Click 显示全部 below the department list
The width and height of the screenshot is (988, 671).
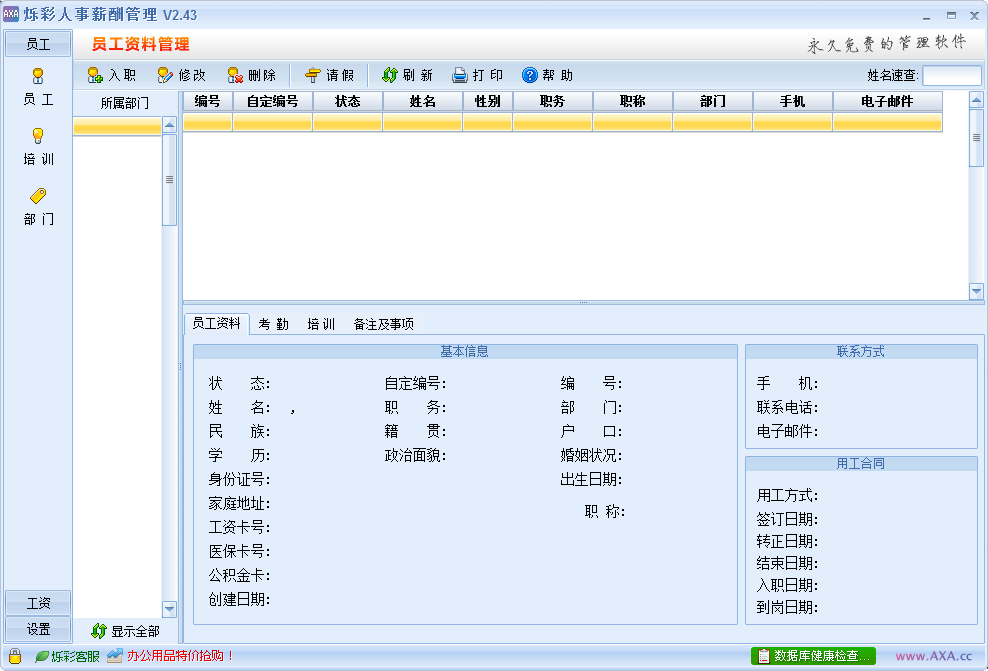(x=125, y=631)
